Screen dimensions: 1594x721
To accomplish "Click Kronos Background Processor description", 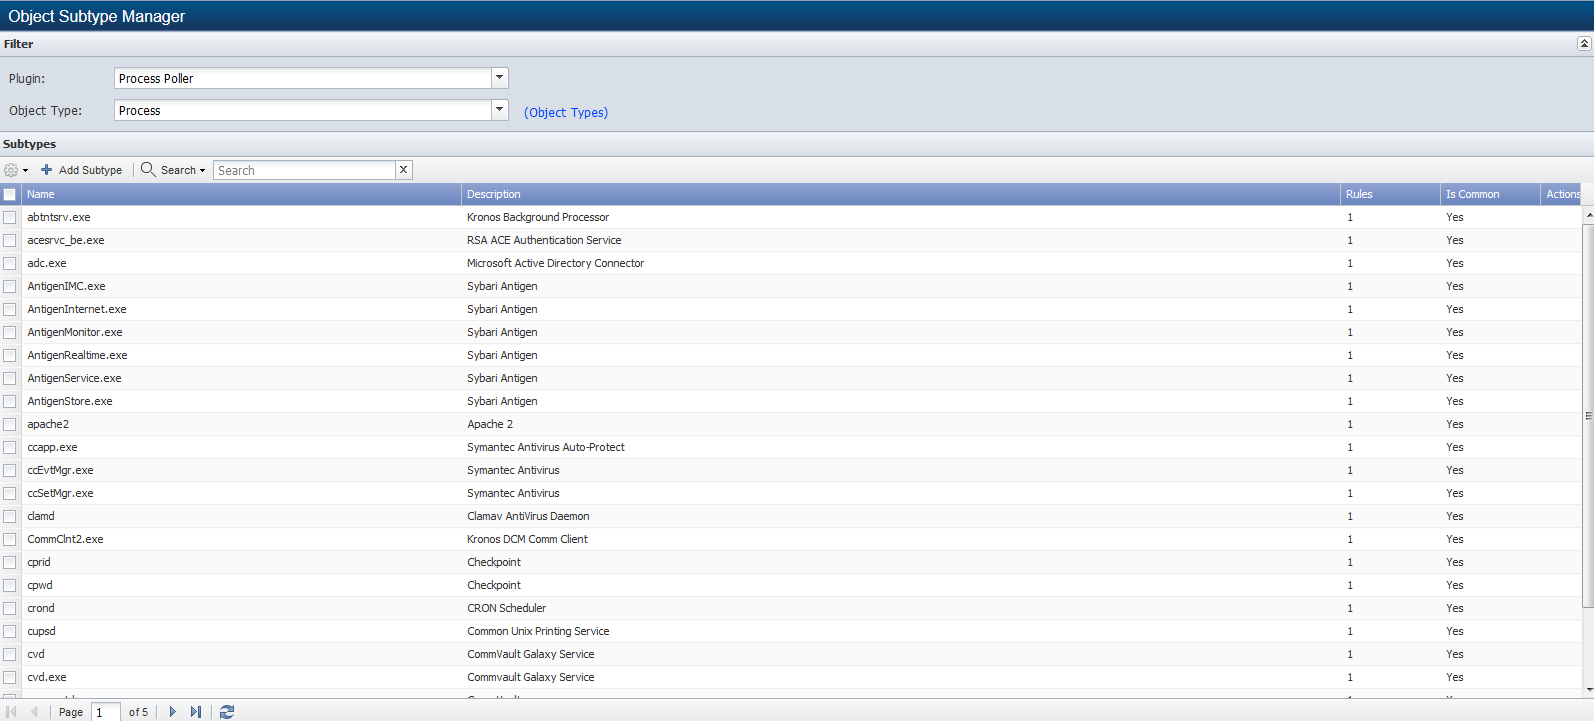I will point(538,217).
